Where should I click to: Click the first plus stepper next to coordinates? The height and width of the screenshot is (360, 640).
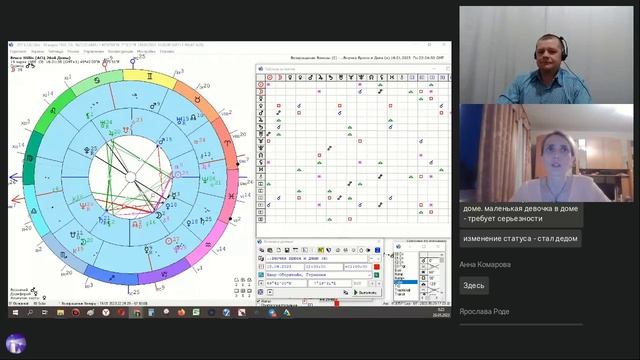(372, 284)
